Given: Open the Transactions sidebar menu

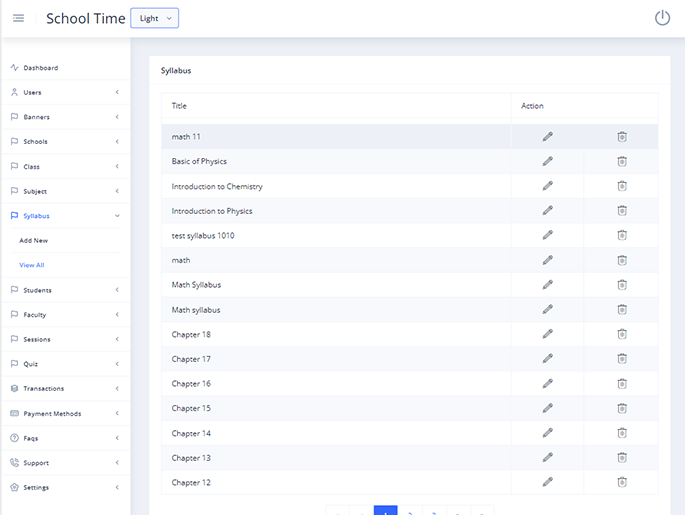Looking at the screenshot, I should (66, 388).
